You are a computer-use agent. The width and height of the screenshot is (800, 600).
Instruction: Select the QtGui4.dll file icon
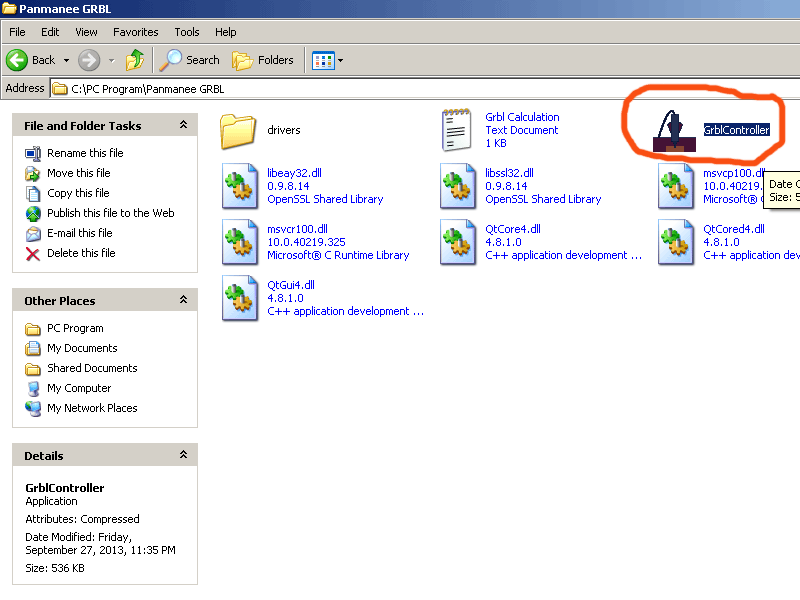coord(240,298)
